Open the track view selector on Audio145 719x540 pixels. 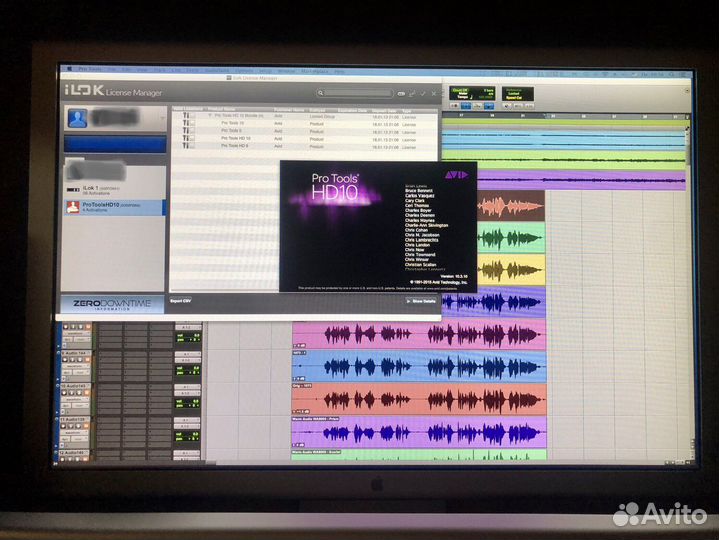73,399
